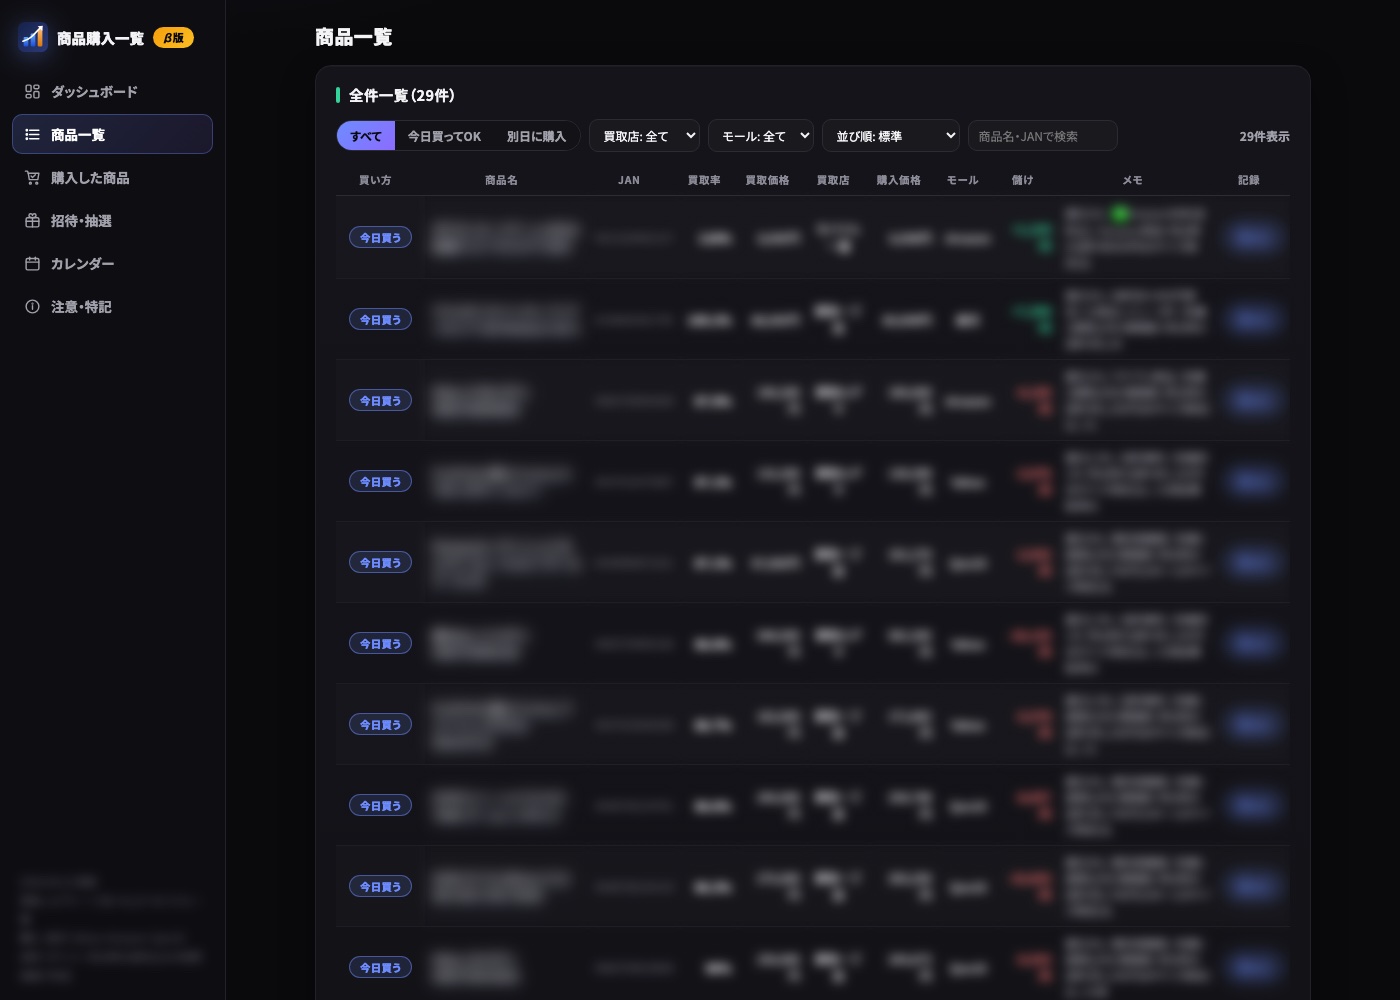
Task: Click the JAN column header
Action: pos(629,180)
